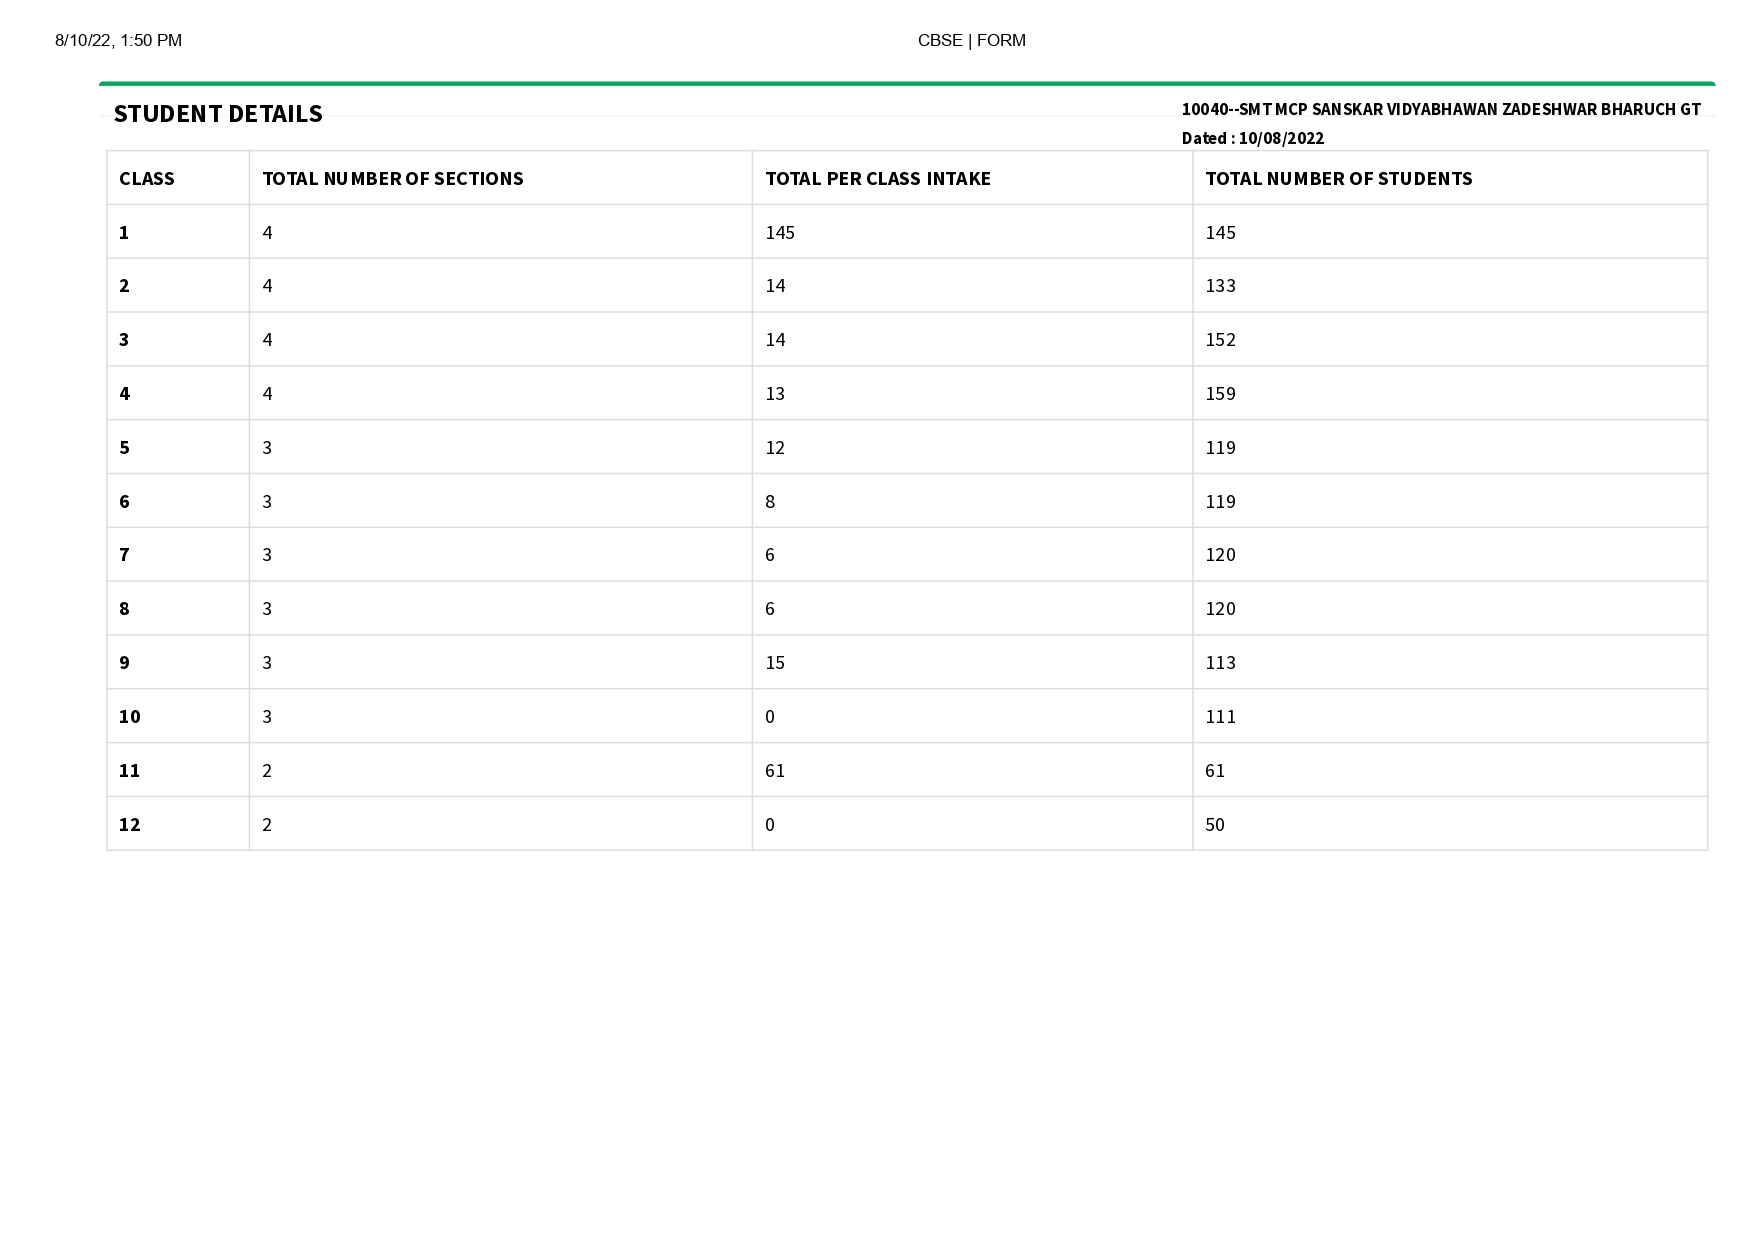
Task: Select the student count 111 for class 10
Action: pos(1220,717)
